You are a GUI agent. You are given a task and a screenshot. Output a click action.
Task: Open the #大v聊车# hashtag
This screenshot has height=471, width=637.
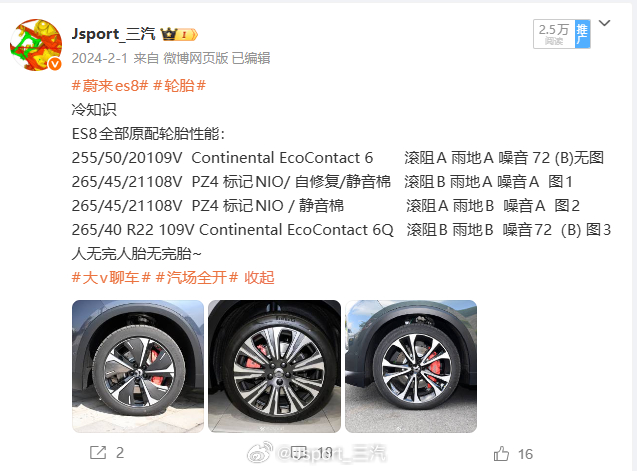[111, 278]
